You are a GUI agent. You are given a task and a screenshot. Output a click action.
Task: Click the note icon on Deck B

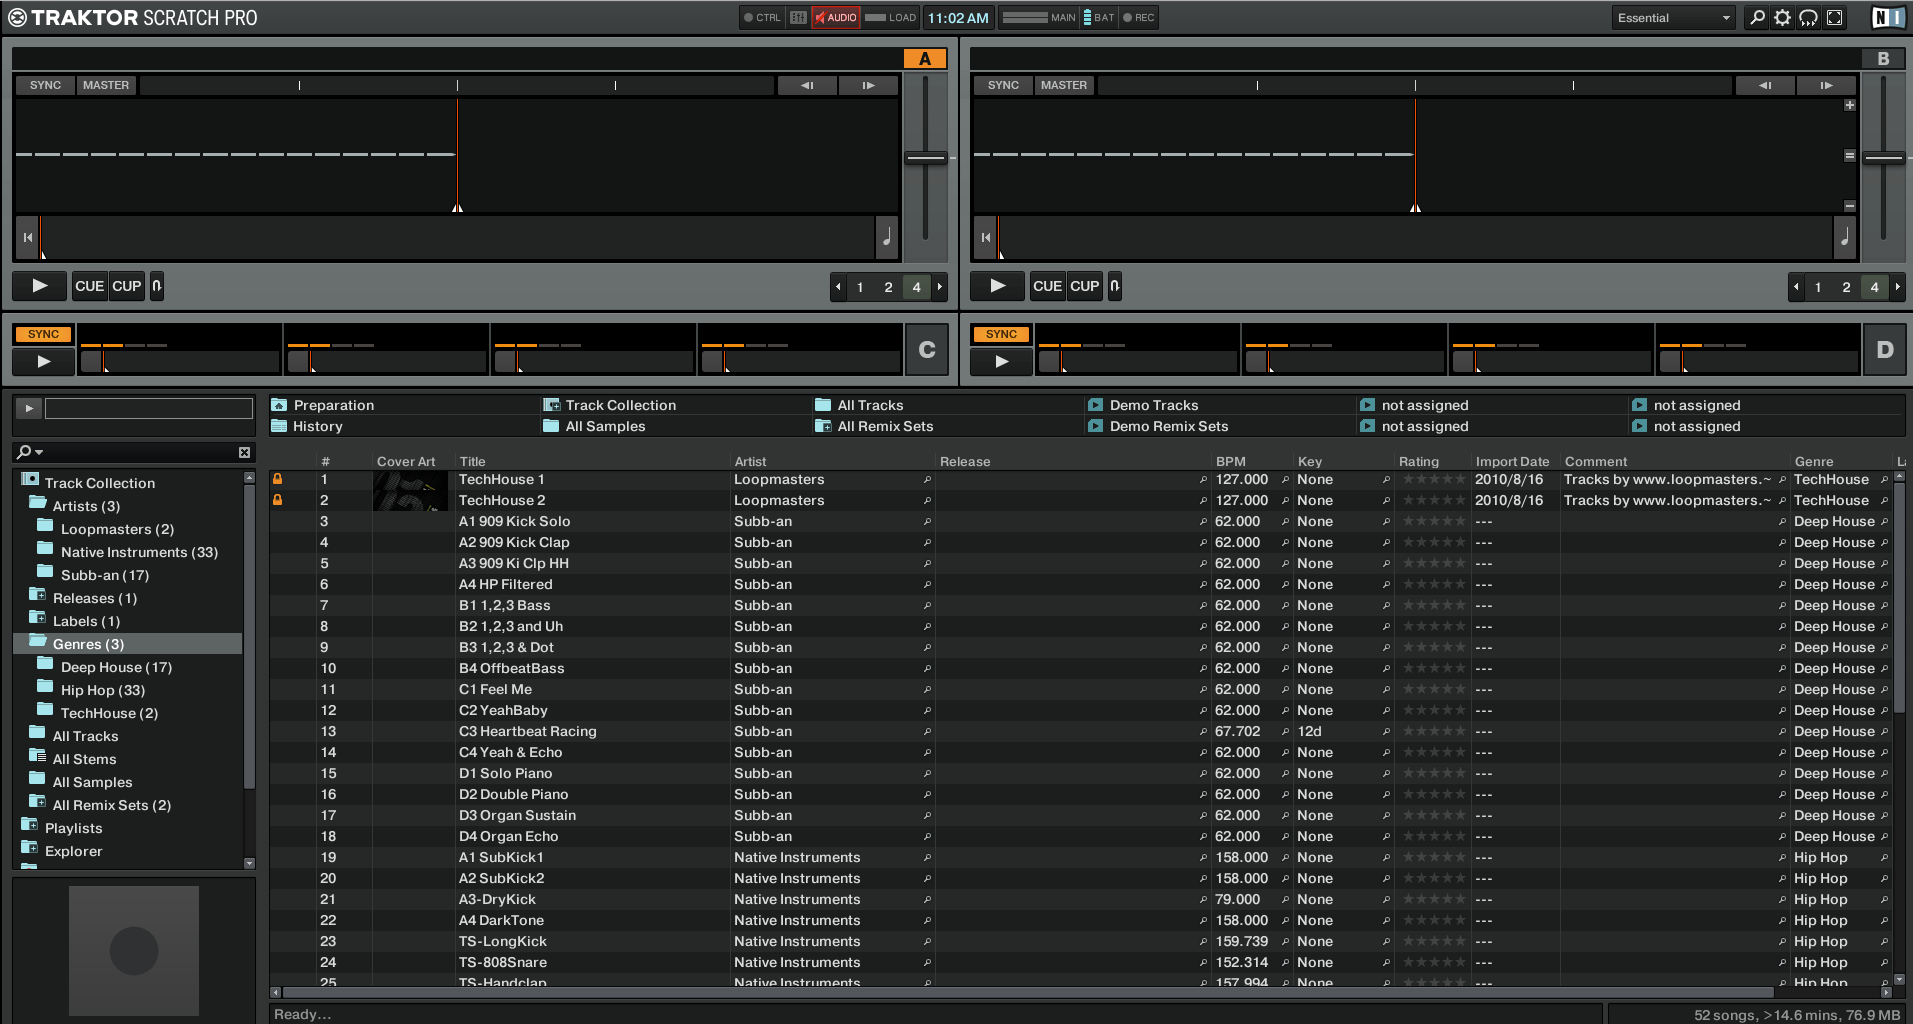[x=1844, y=238]
